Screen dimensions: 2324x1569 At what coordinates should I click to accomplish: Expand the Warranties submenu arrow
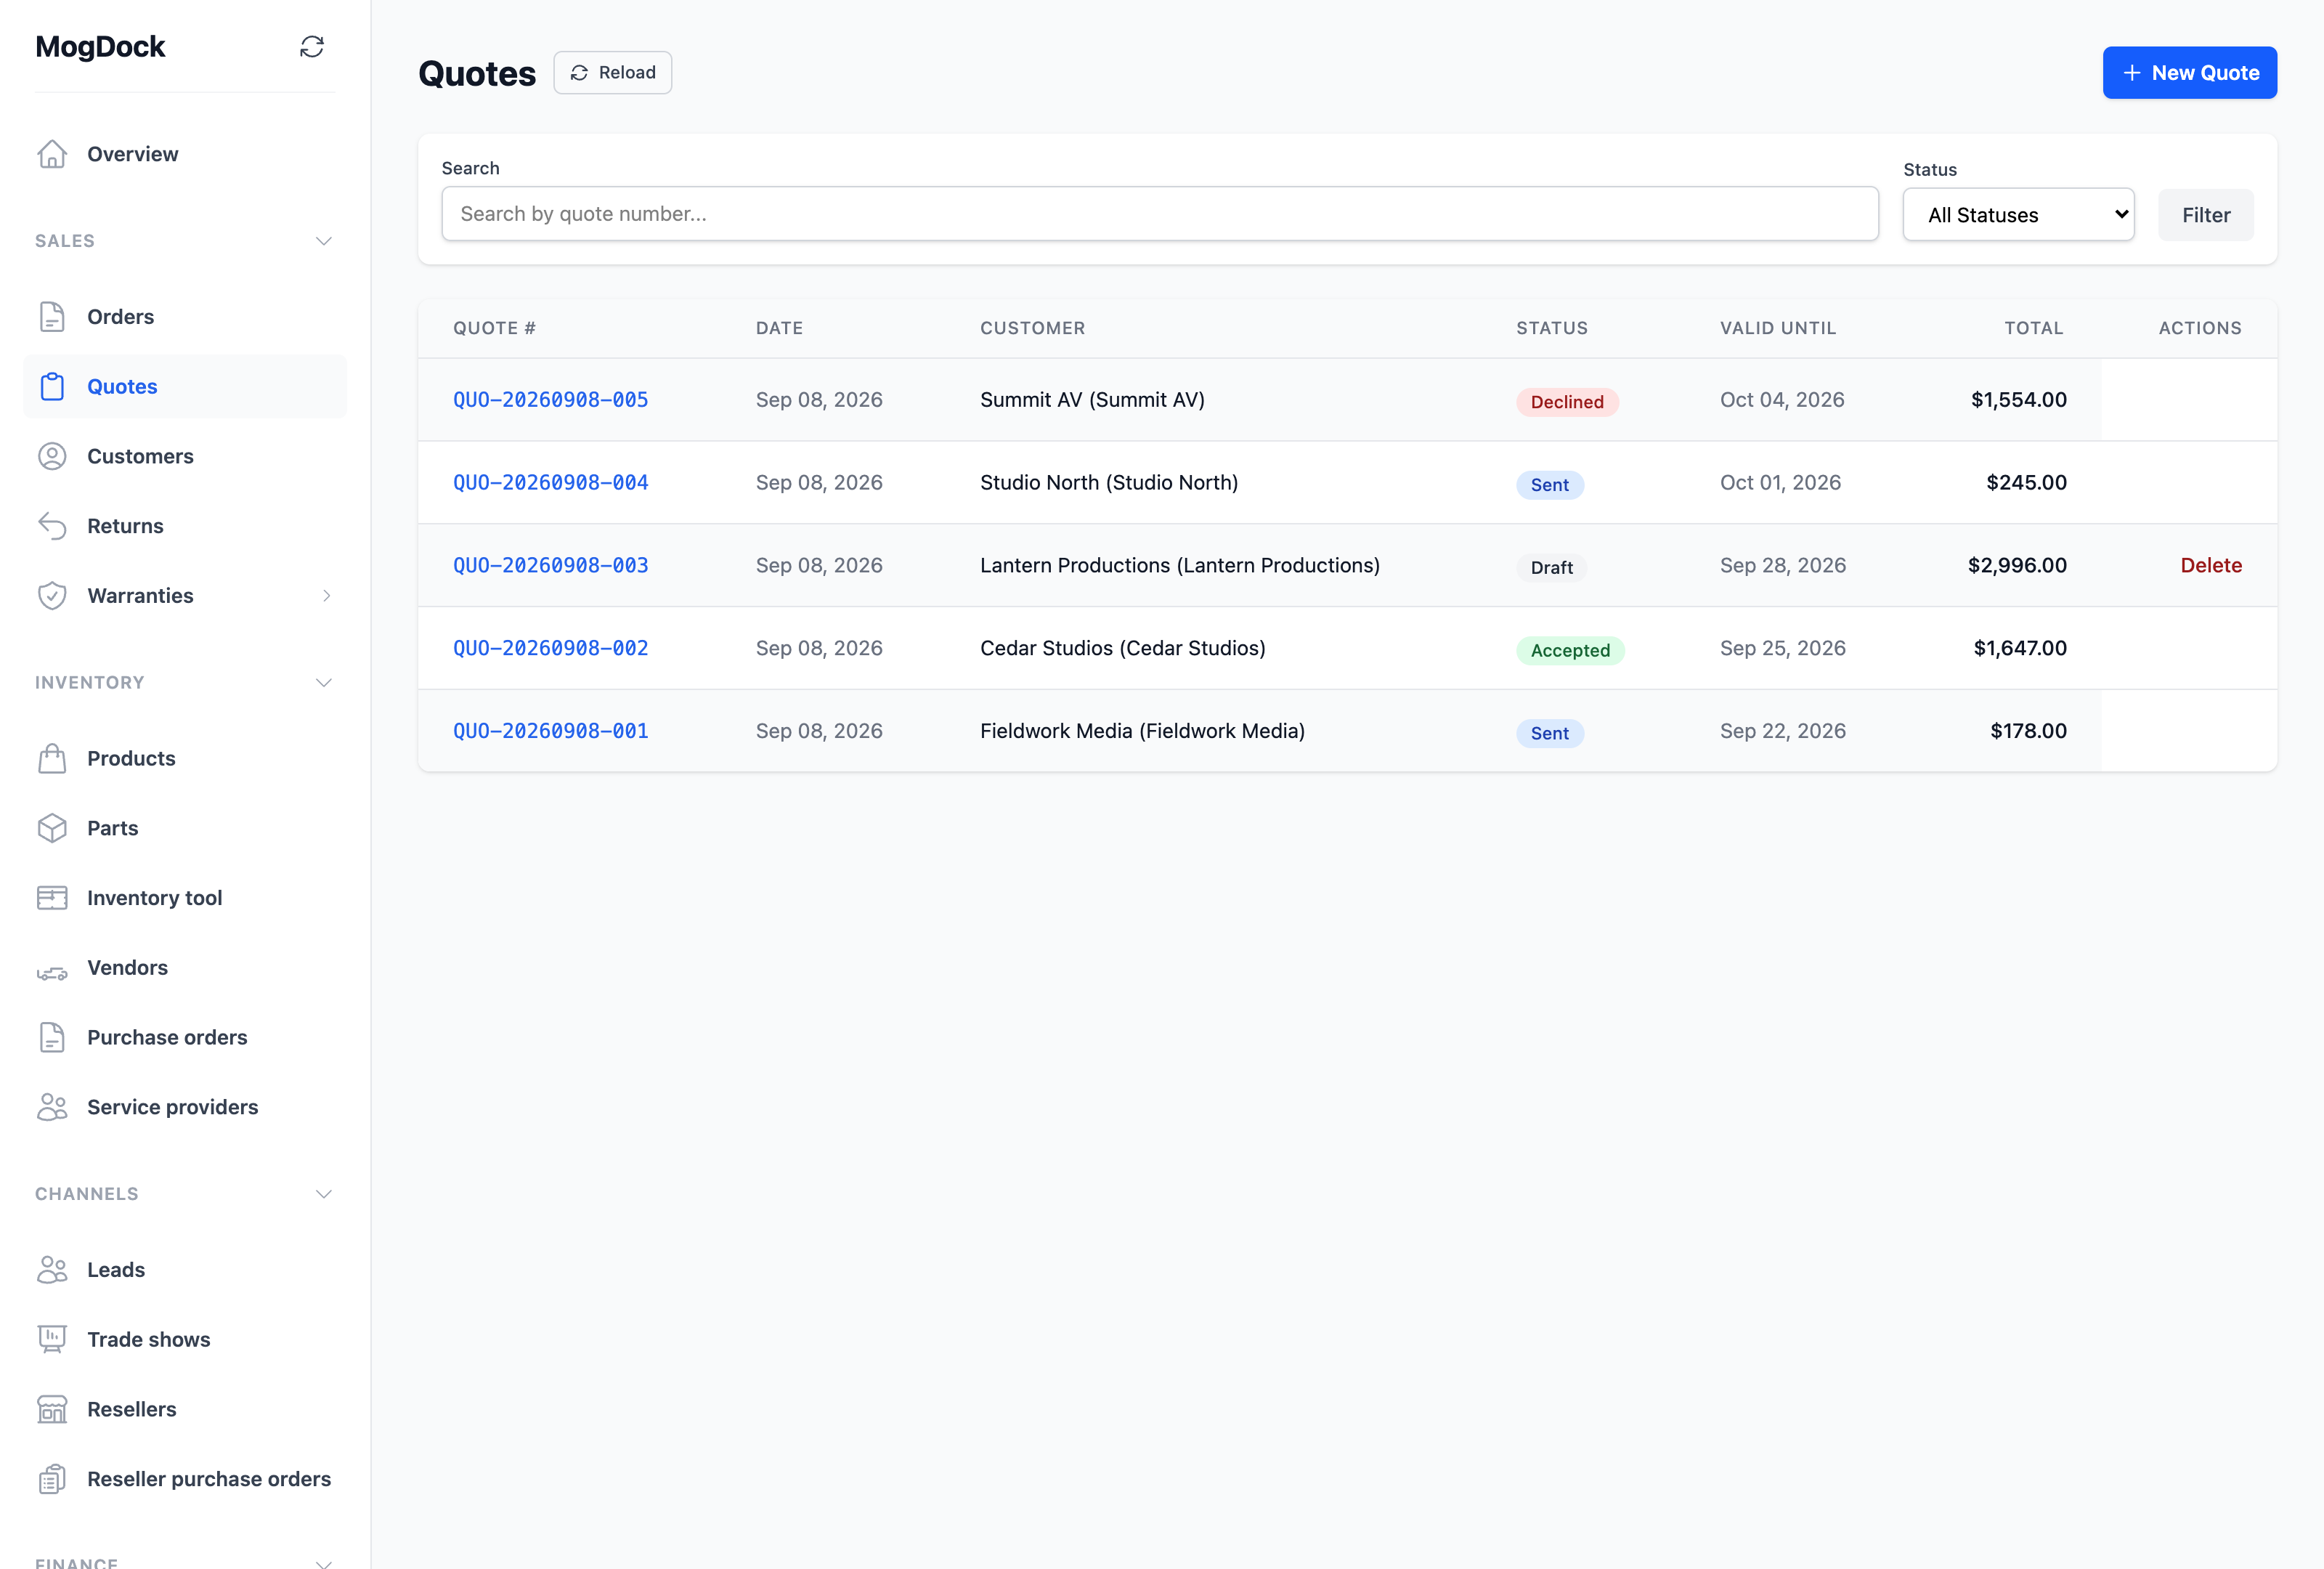click(326, 596)
